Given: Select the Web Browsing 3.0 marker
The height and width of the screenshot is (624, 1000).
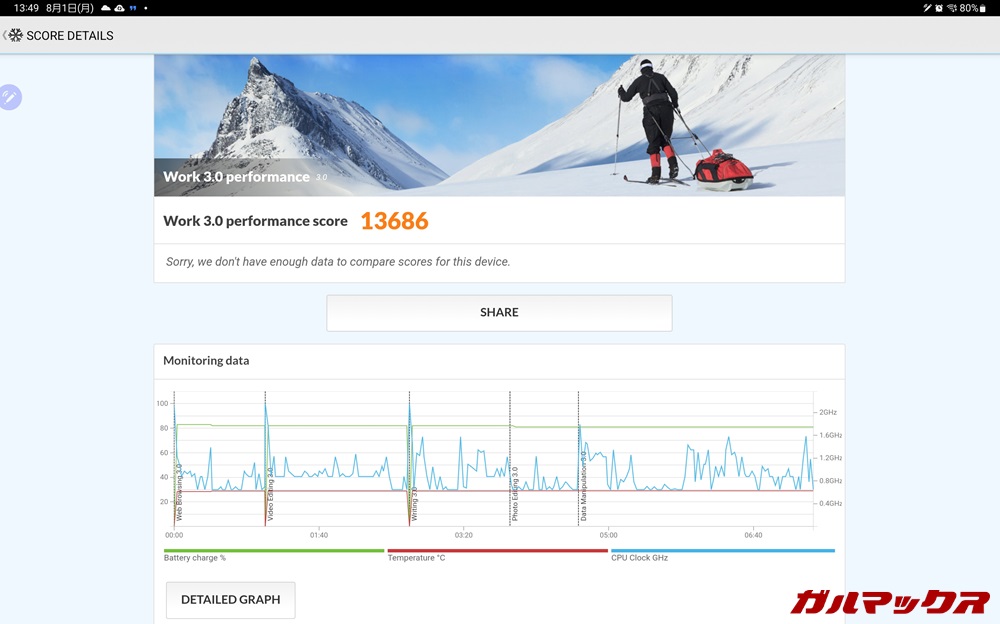Looking at the screenshot, I should coord(179,492).
